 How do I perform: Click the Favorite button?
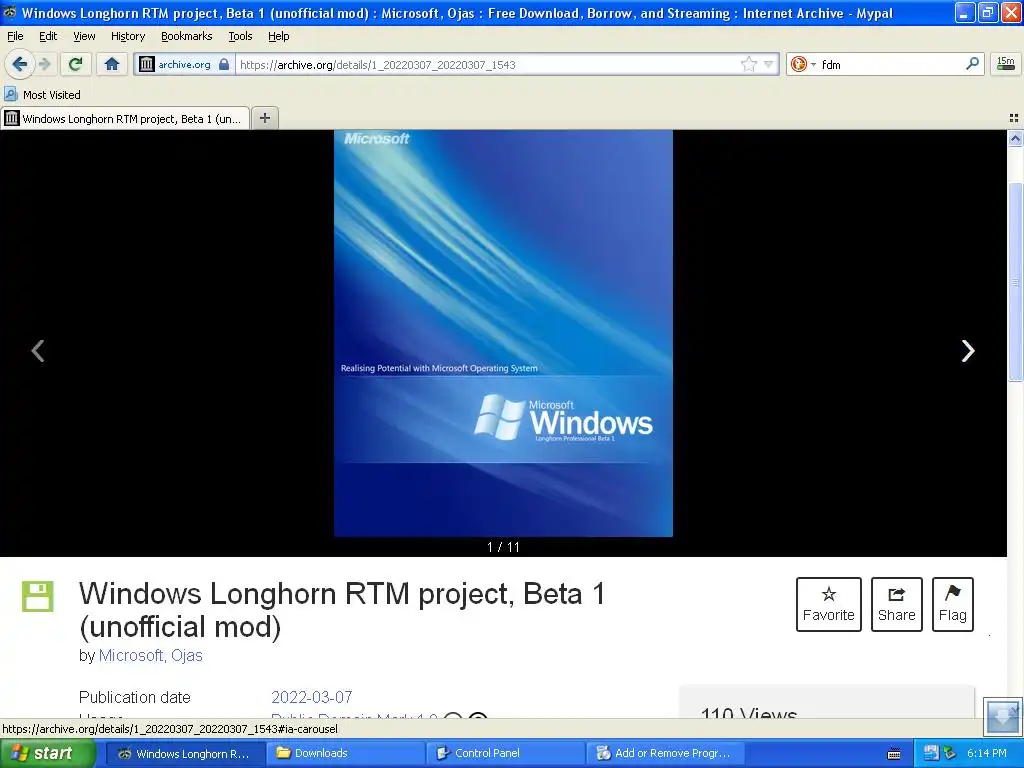point(828,604)
